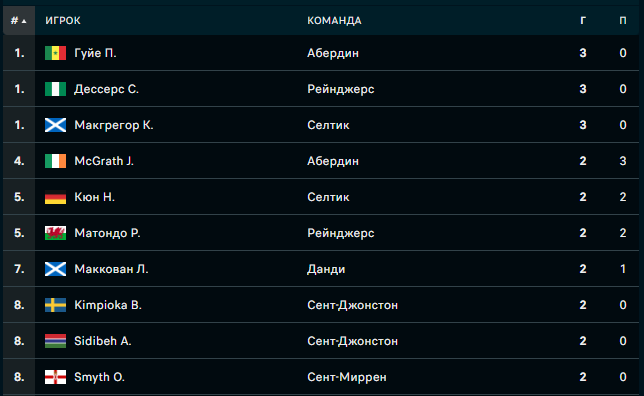Open the Данди team page

[x=326, y=269]
